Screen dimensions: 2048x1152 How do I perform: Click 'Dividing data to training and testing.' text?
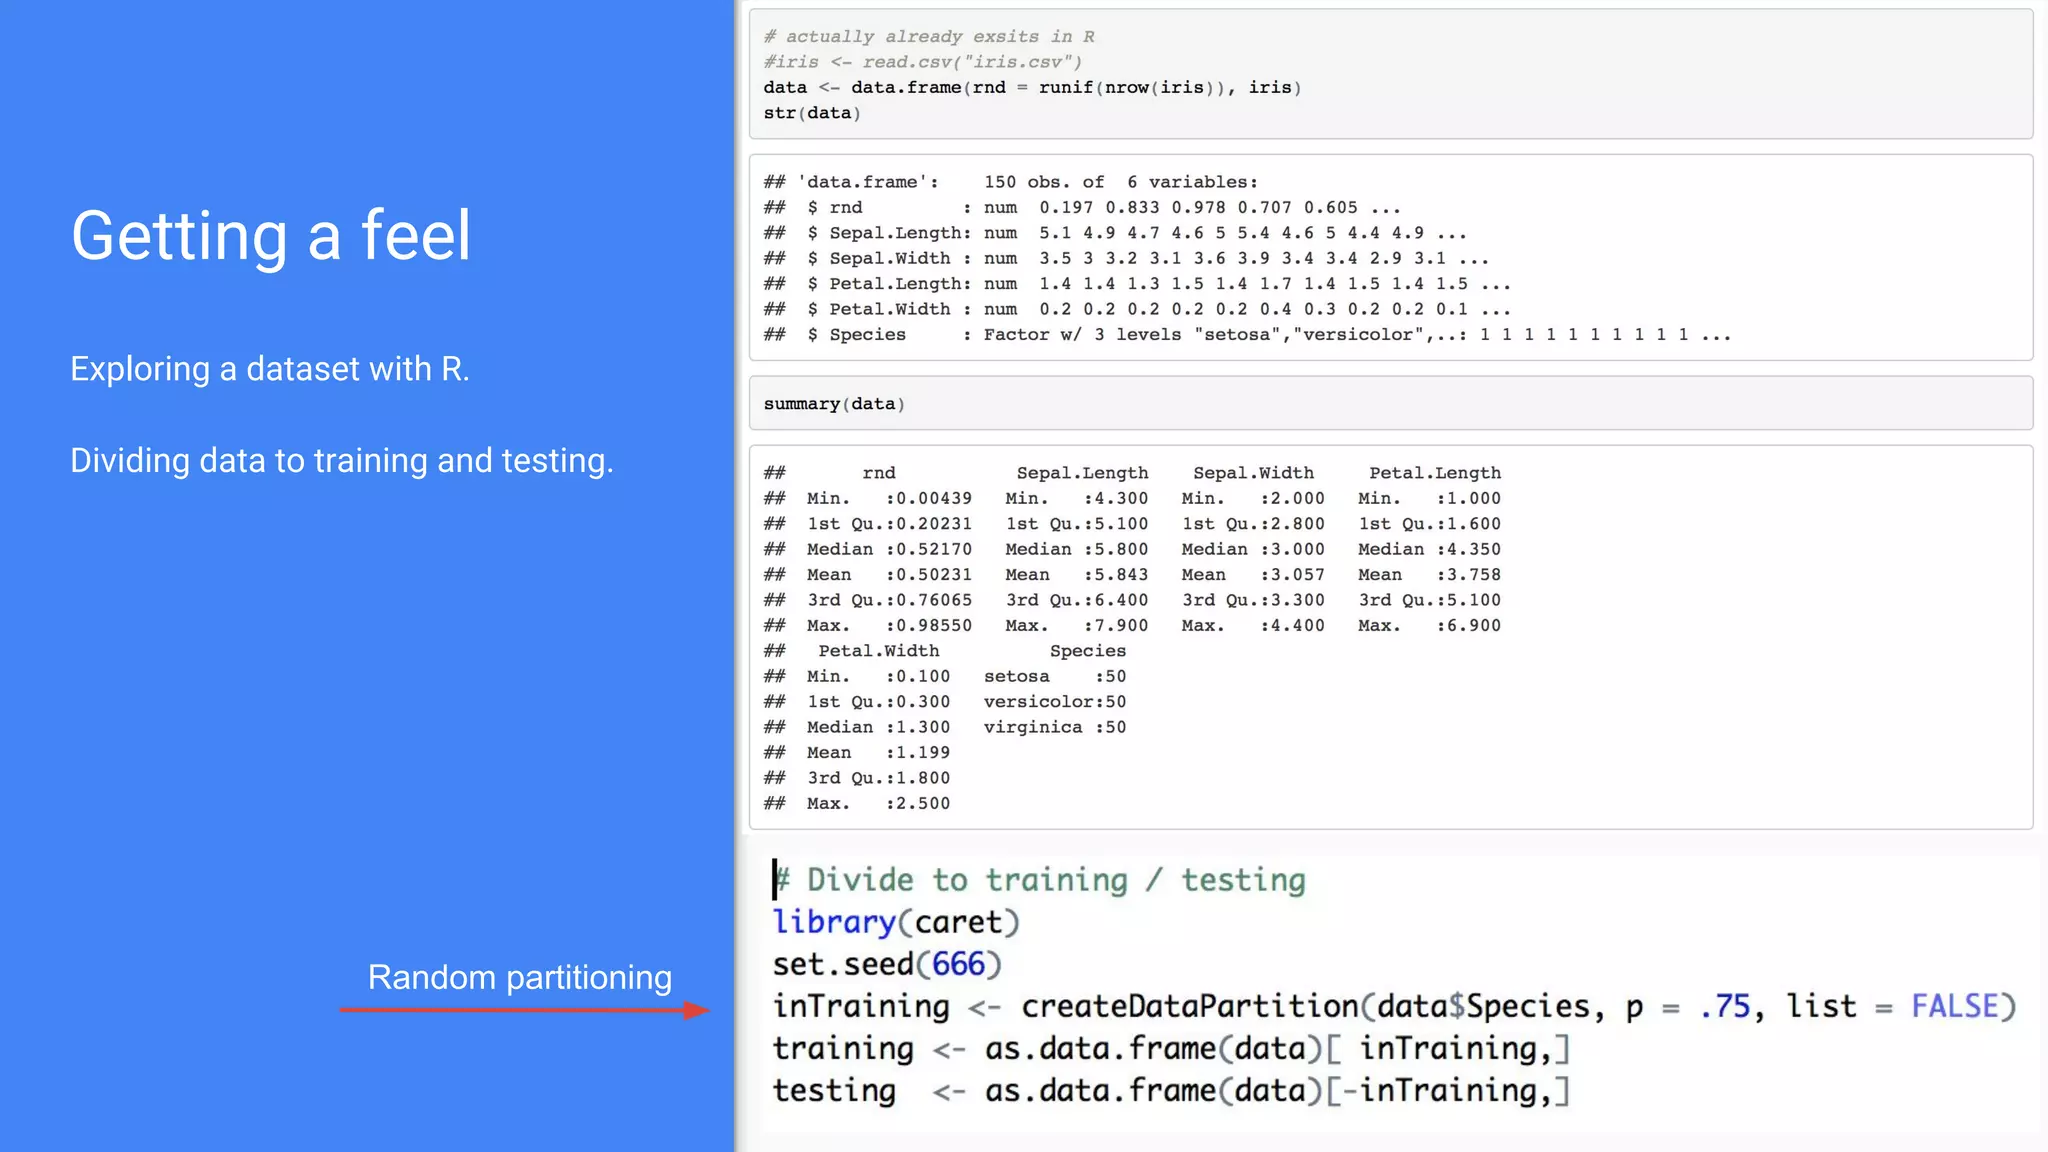pos(342,461)
